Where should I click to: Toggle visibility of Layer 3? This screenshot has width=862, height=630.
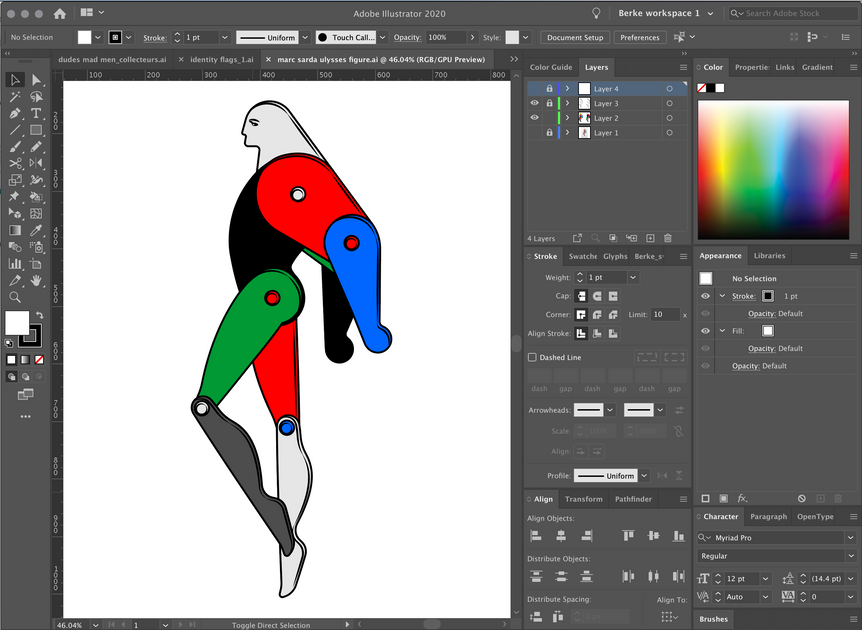coord(534,103)
